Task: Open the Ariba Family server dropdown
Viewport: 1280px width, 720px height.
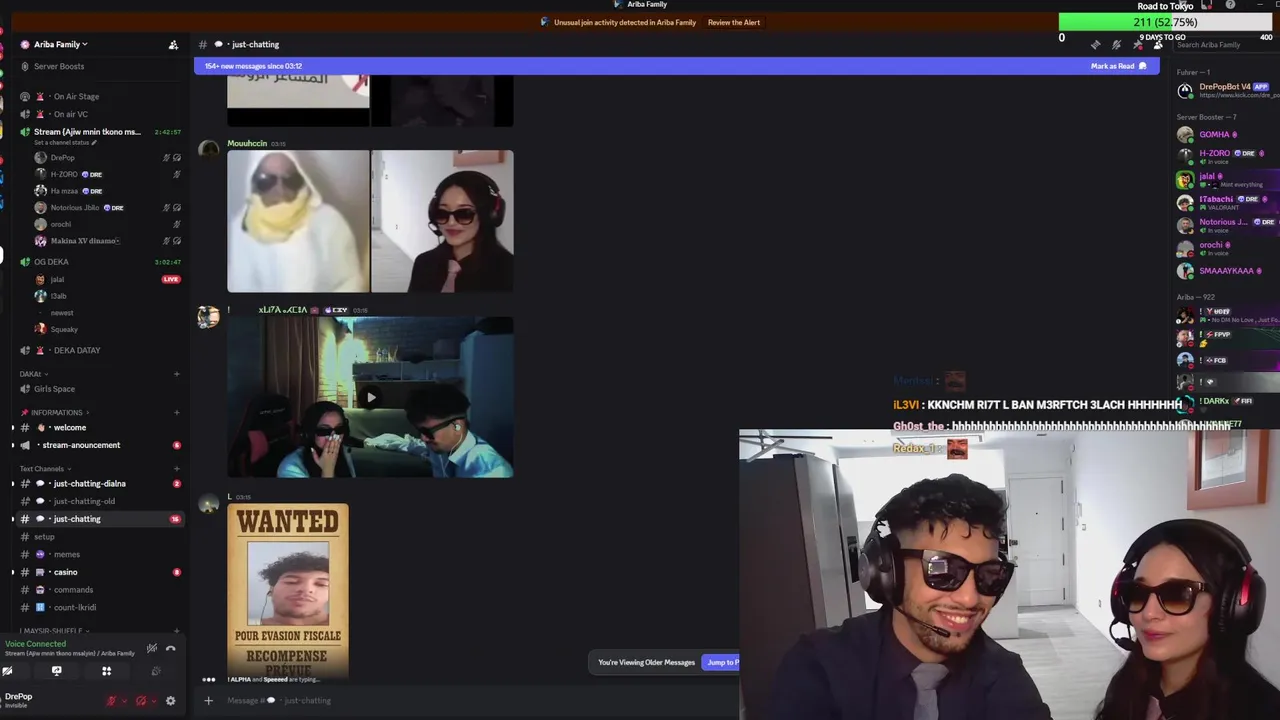Action: 60,44
